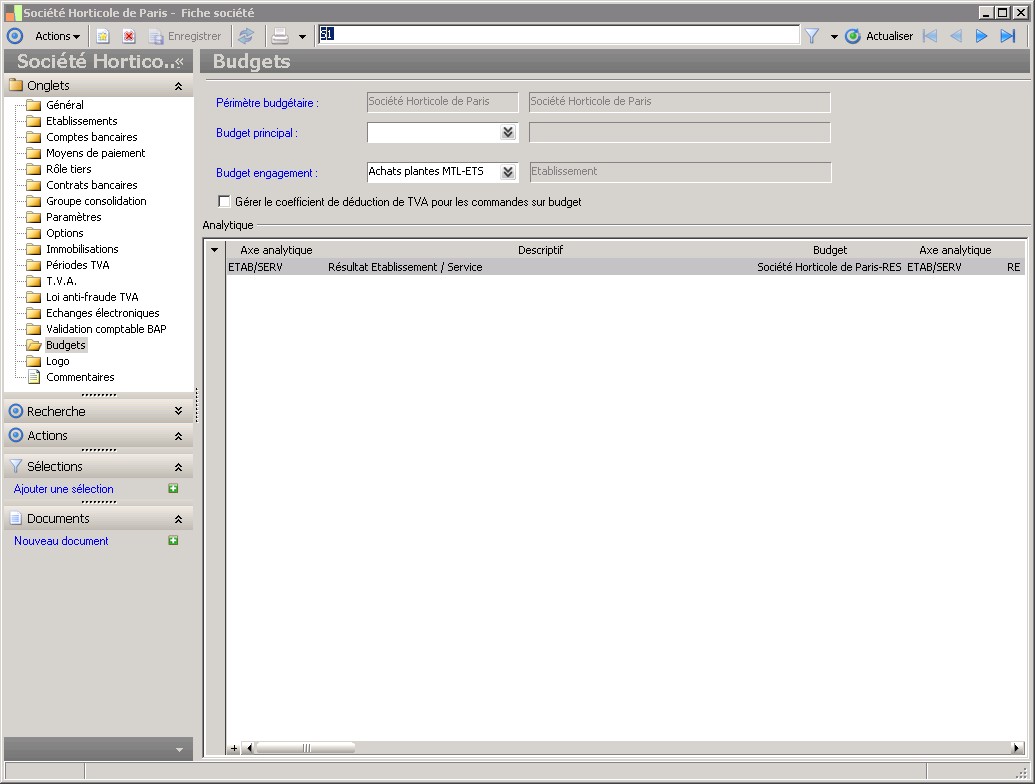Click the printer icon
The height and width of the screenshot is (784, 1035).
(x=281, y=36)
